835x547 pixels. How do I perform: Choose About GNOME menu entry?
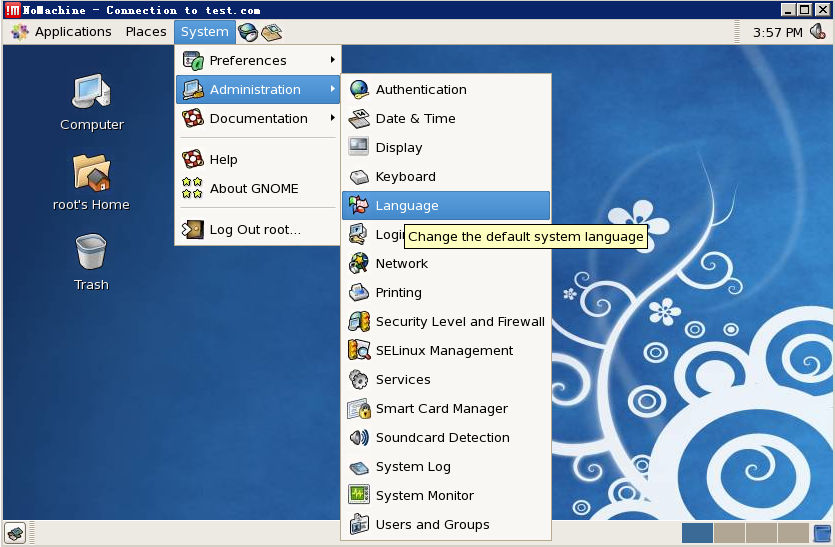click(258, 189)
